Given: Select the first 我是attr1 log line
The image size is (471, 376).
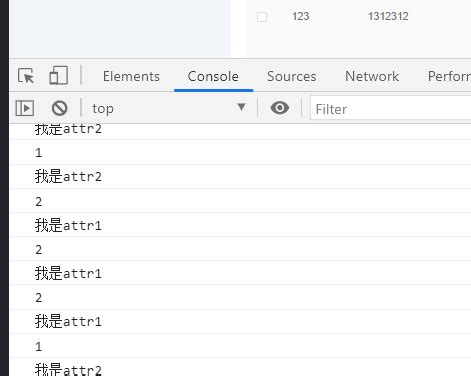Looking at the screenshot, I should point(68,225).
